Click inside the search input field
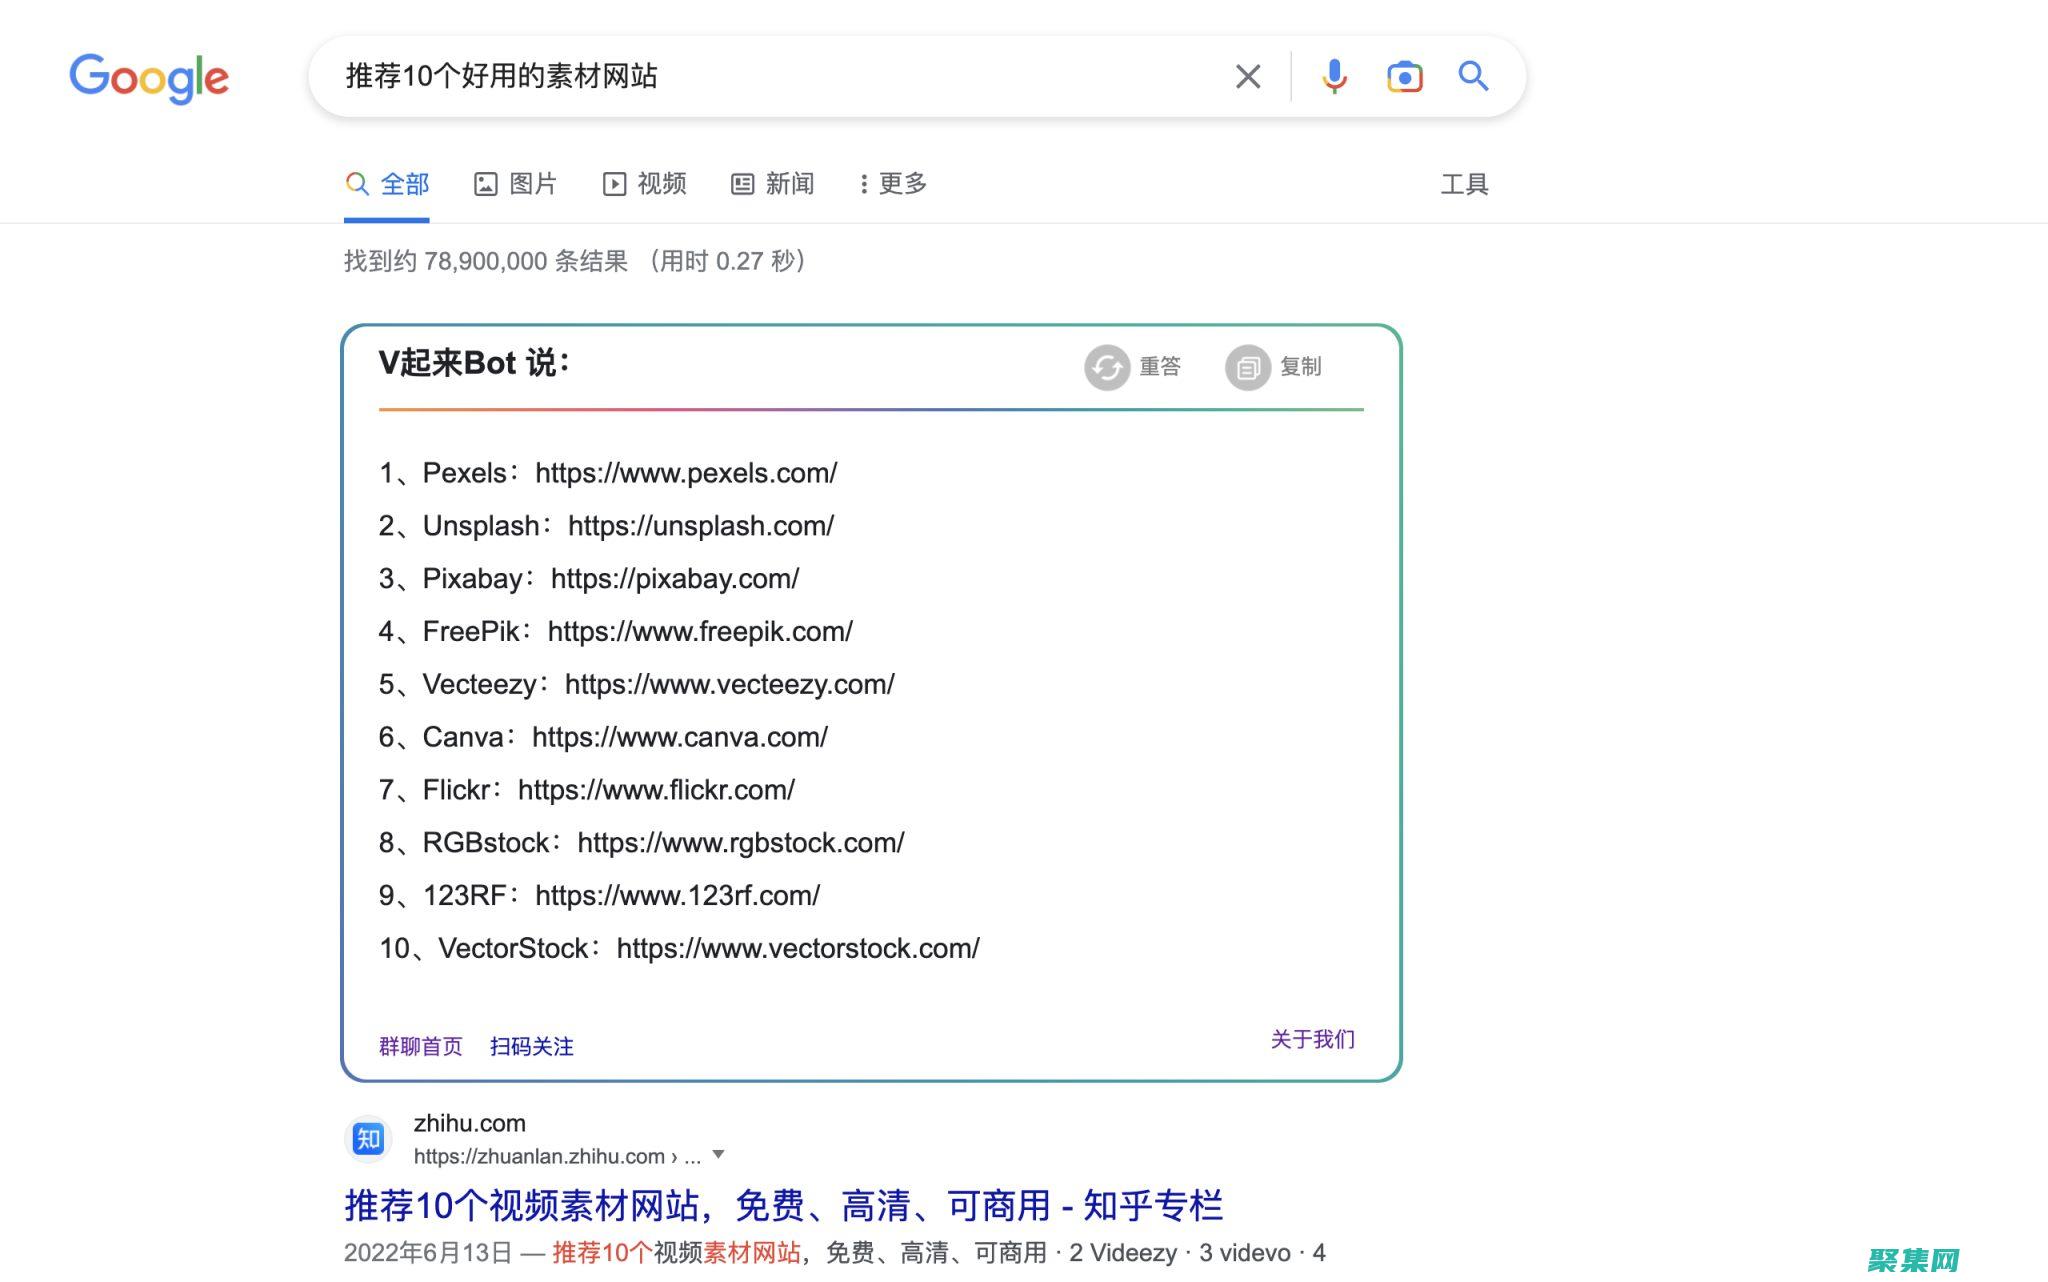2048x1282 pixels. point(700,76)
